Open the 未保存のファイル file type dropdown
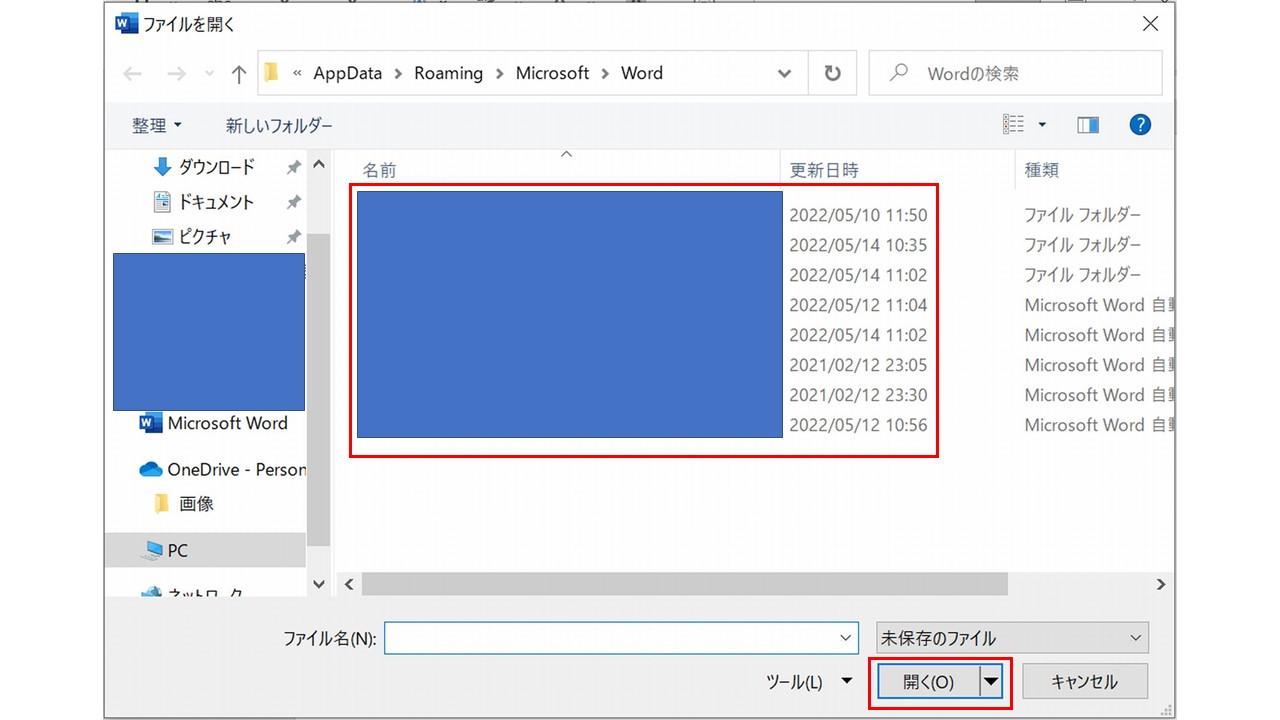 pos(1011,638)
